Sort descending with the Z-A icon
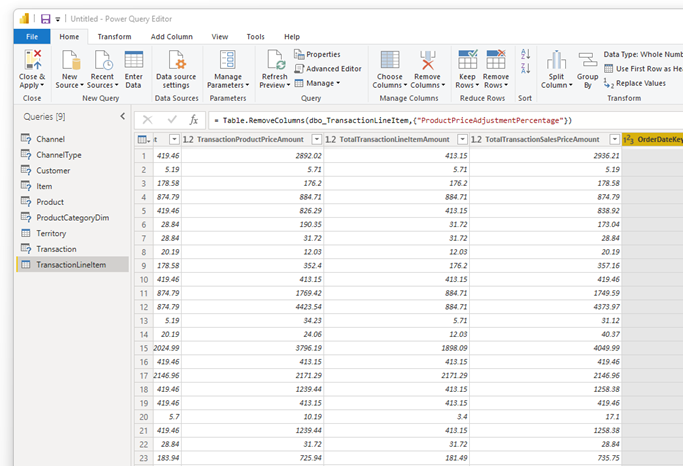The width and height of the screenshot is (683, 466). point(525,68)
